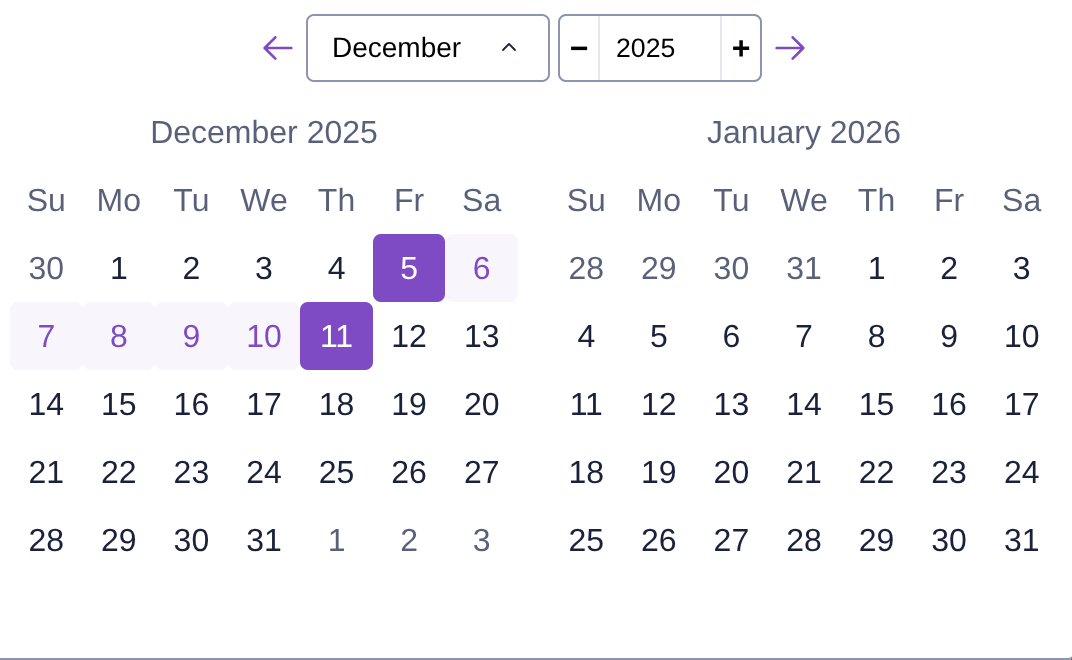Click greyed November 30 in December grid

[46, 268]
